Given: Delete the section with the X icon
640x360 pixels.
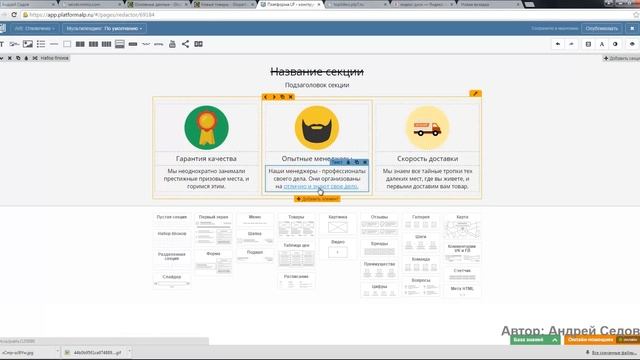Looking at the screenshot, I should coord(10,58).
